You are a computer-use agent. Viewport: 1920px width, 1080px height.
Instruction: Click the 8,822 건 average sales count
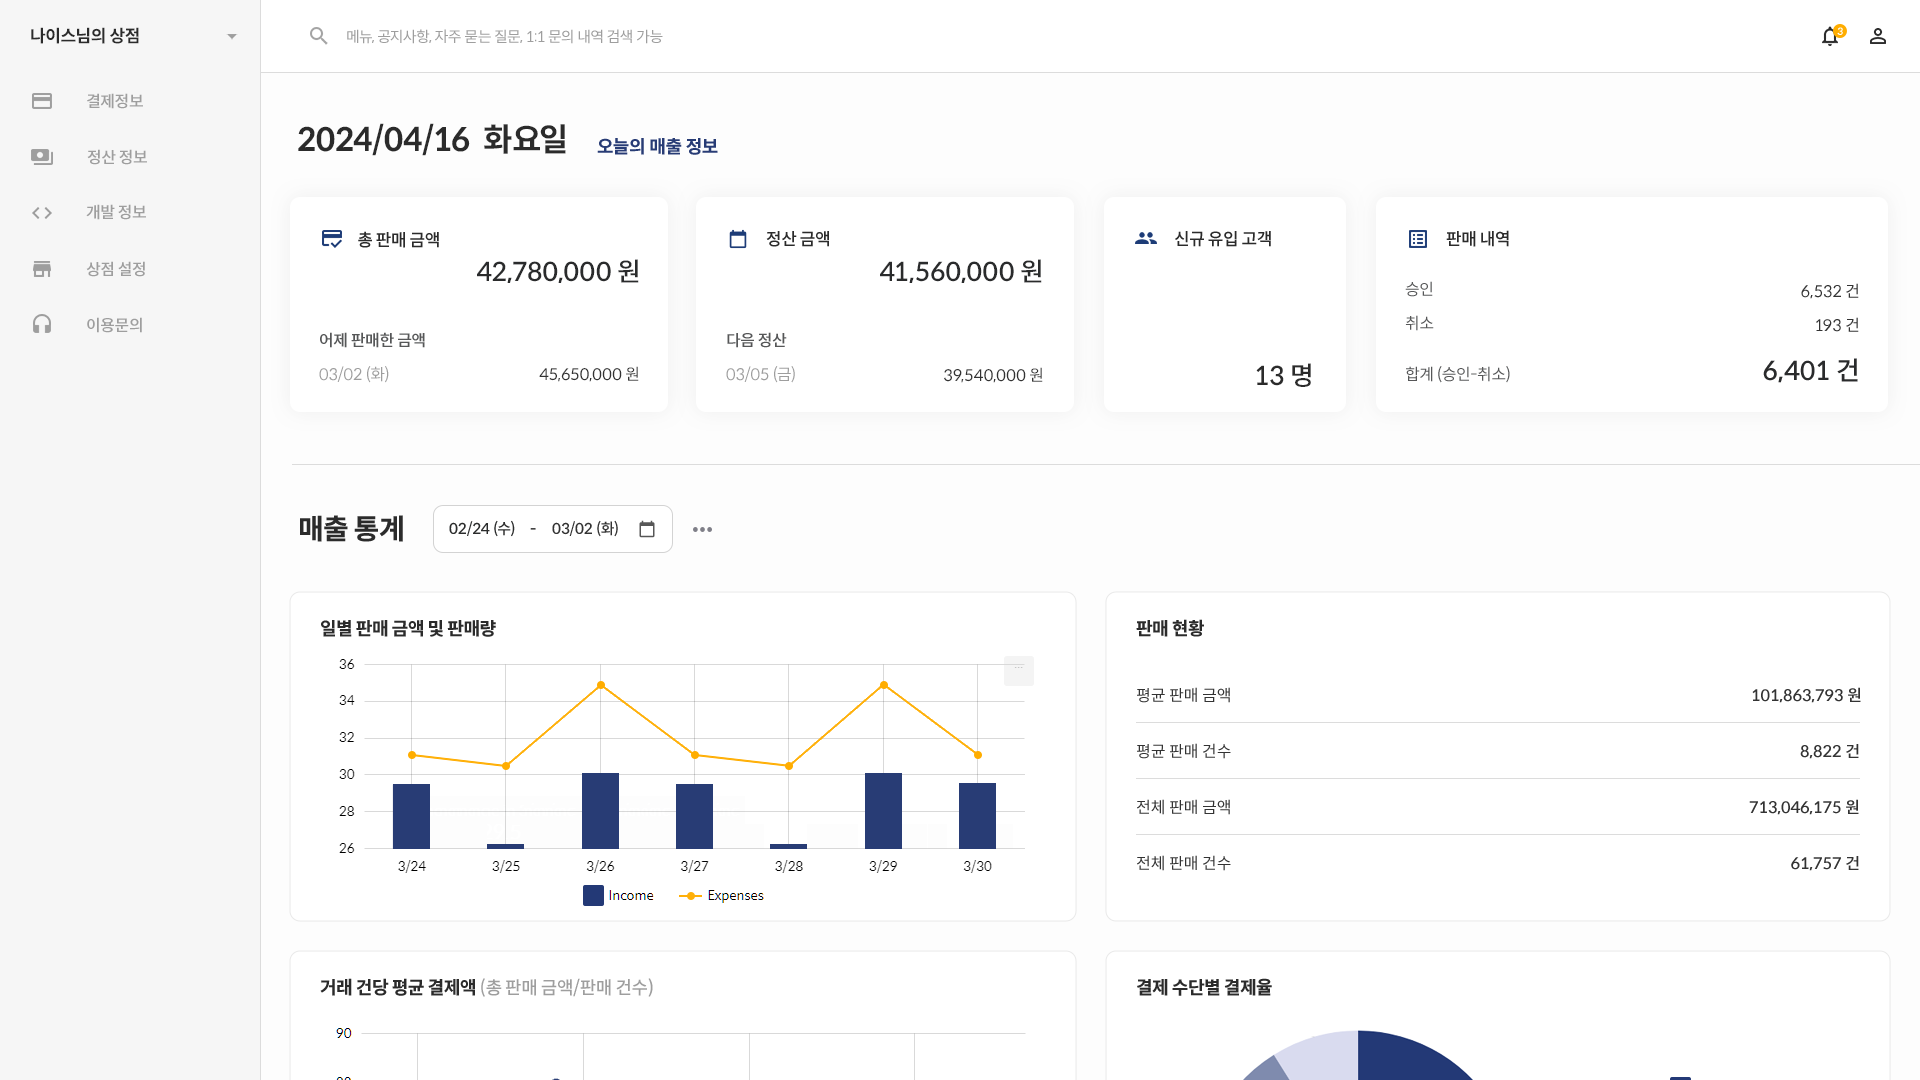[x=1830, y=751]
